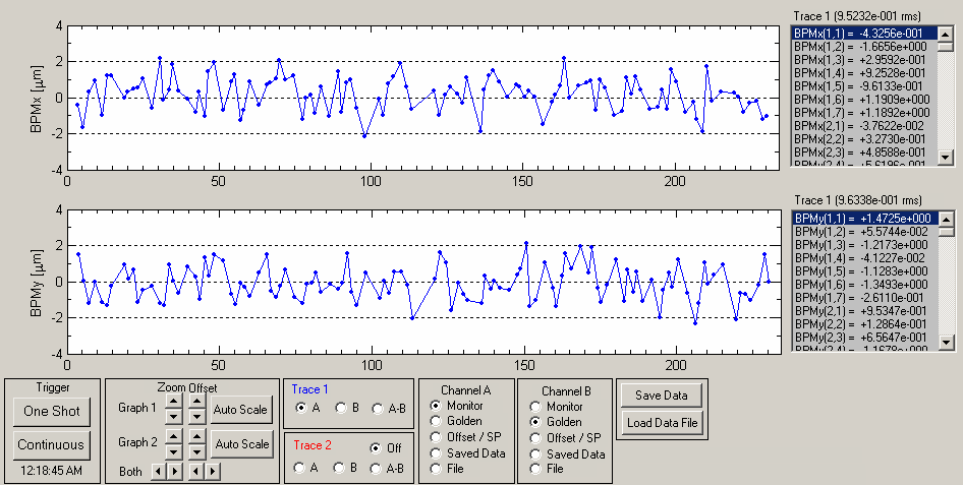Click Graph 1 zoom up arrow
This screenshot has height=485, width=963.
coord(175,402)
